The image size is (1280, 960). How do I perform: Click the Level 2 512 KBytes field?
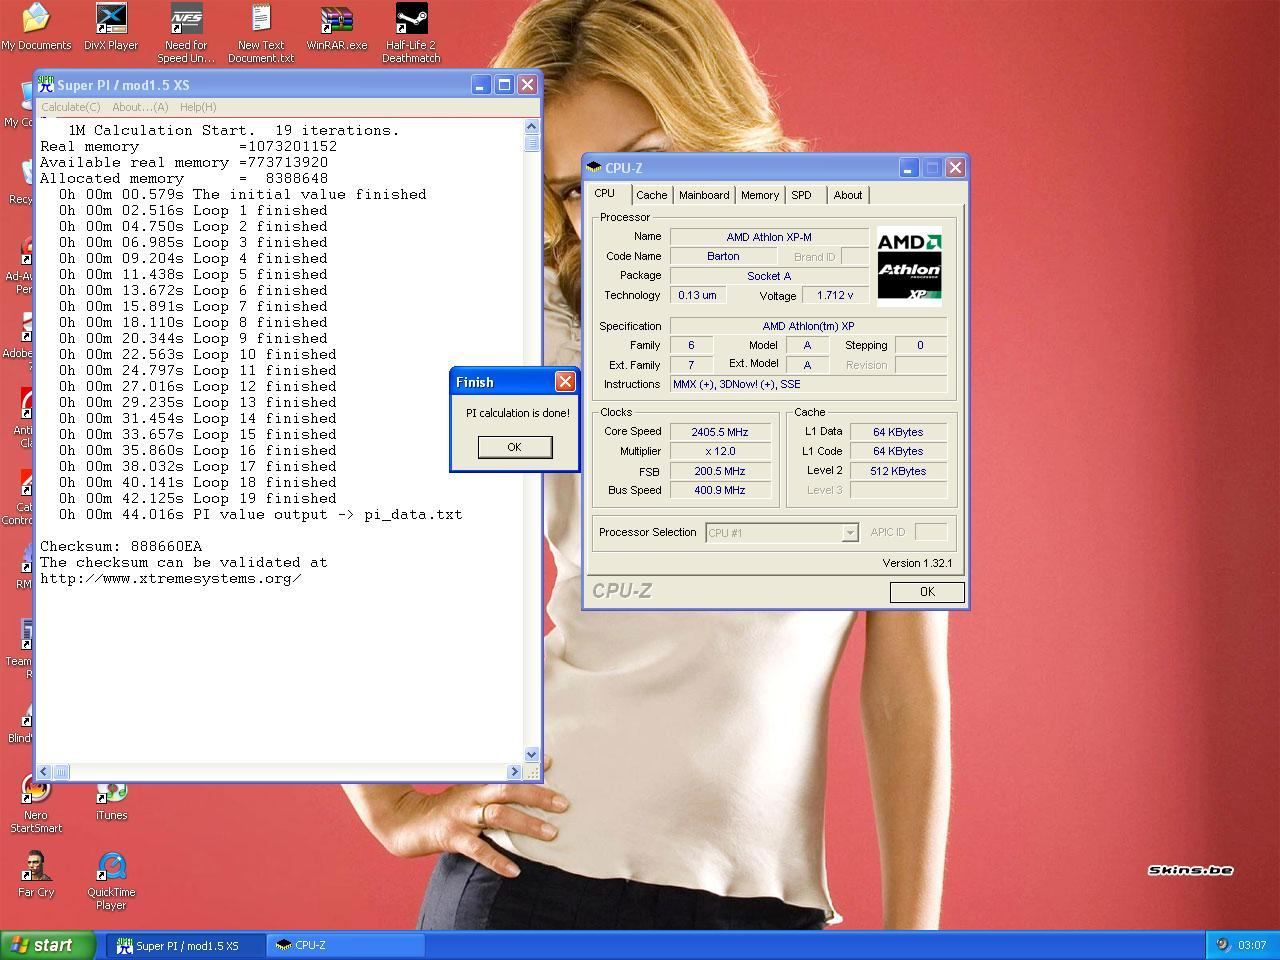(x=898, y=471)
